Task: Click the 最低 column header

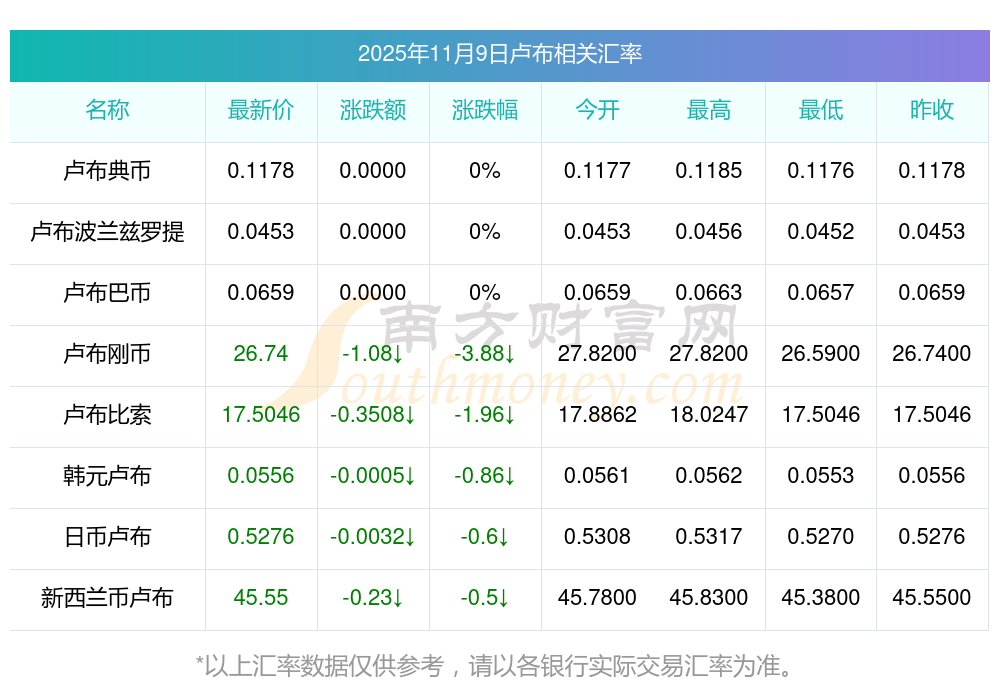Action: 821,110
